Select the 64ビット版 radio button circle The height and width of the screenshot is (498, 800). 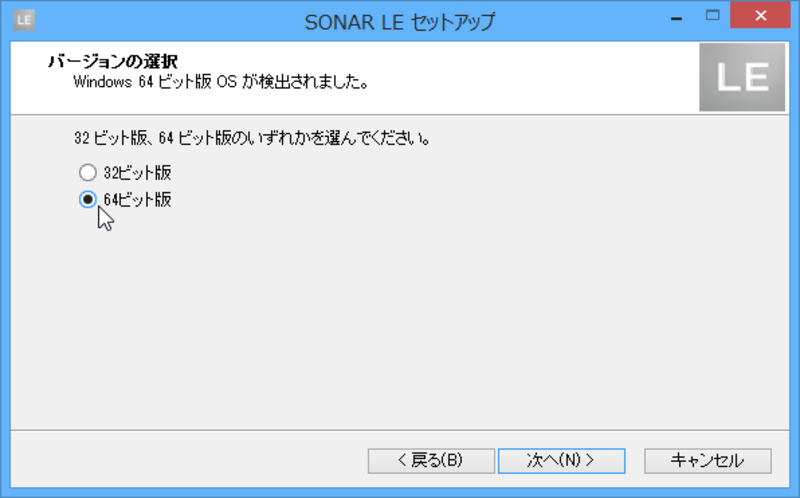coord(88,199)
